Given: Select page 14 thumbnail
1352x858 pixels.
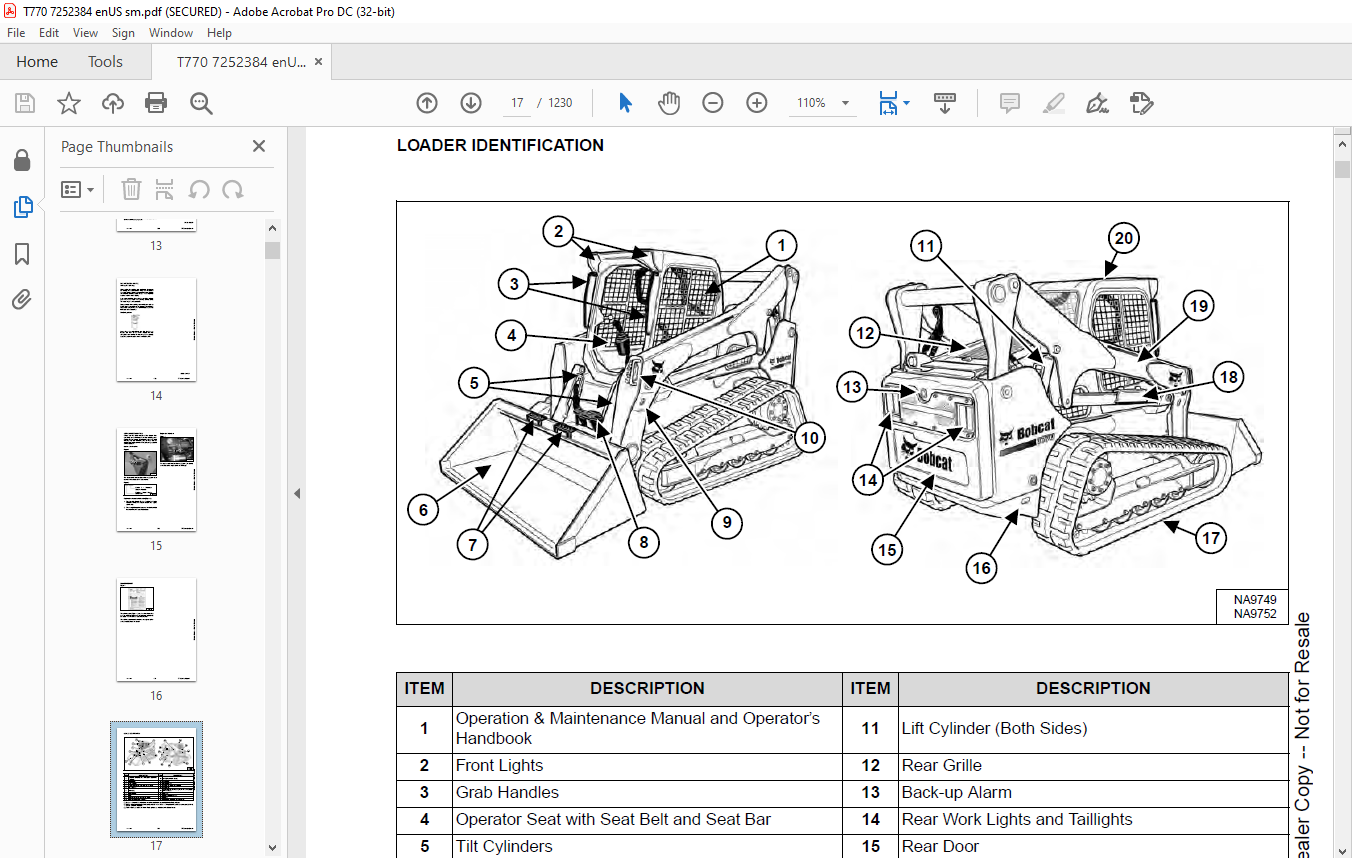Looking at the screenshot, I should click(156, 330).
